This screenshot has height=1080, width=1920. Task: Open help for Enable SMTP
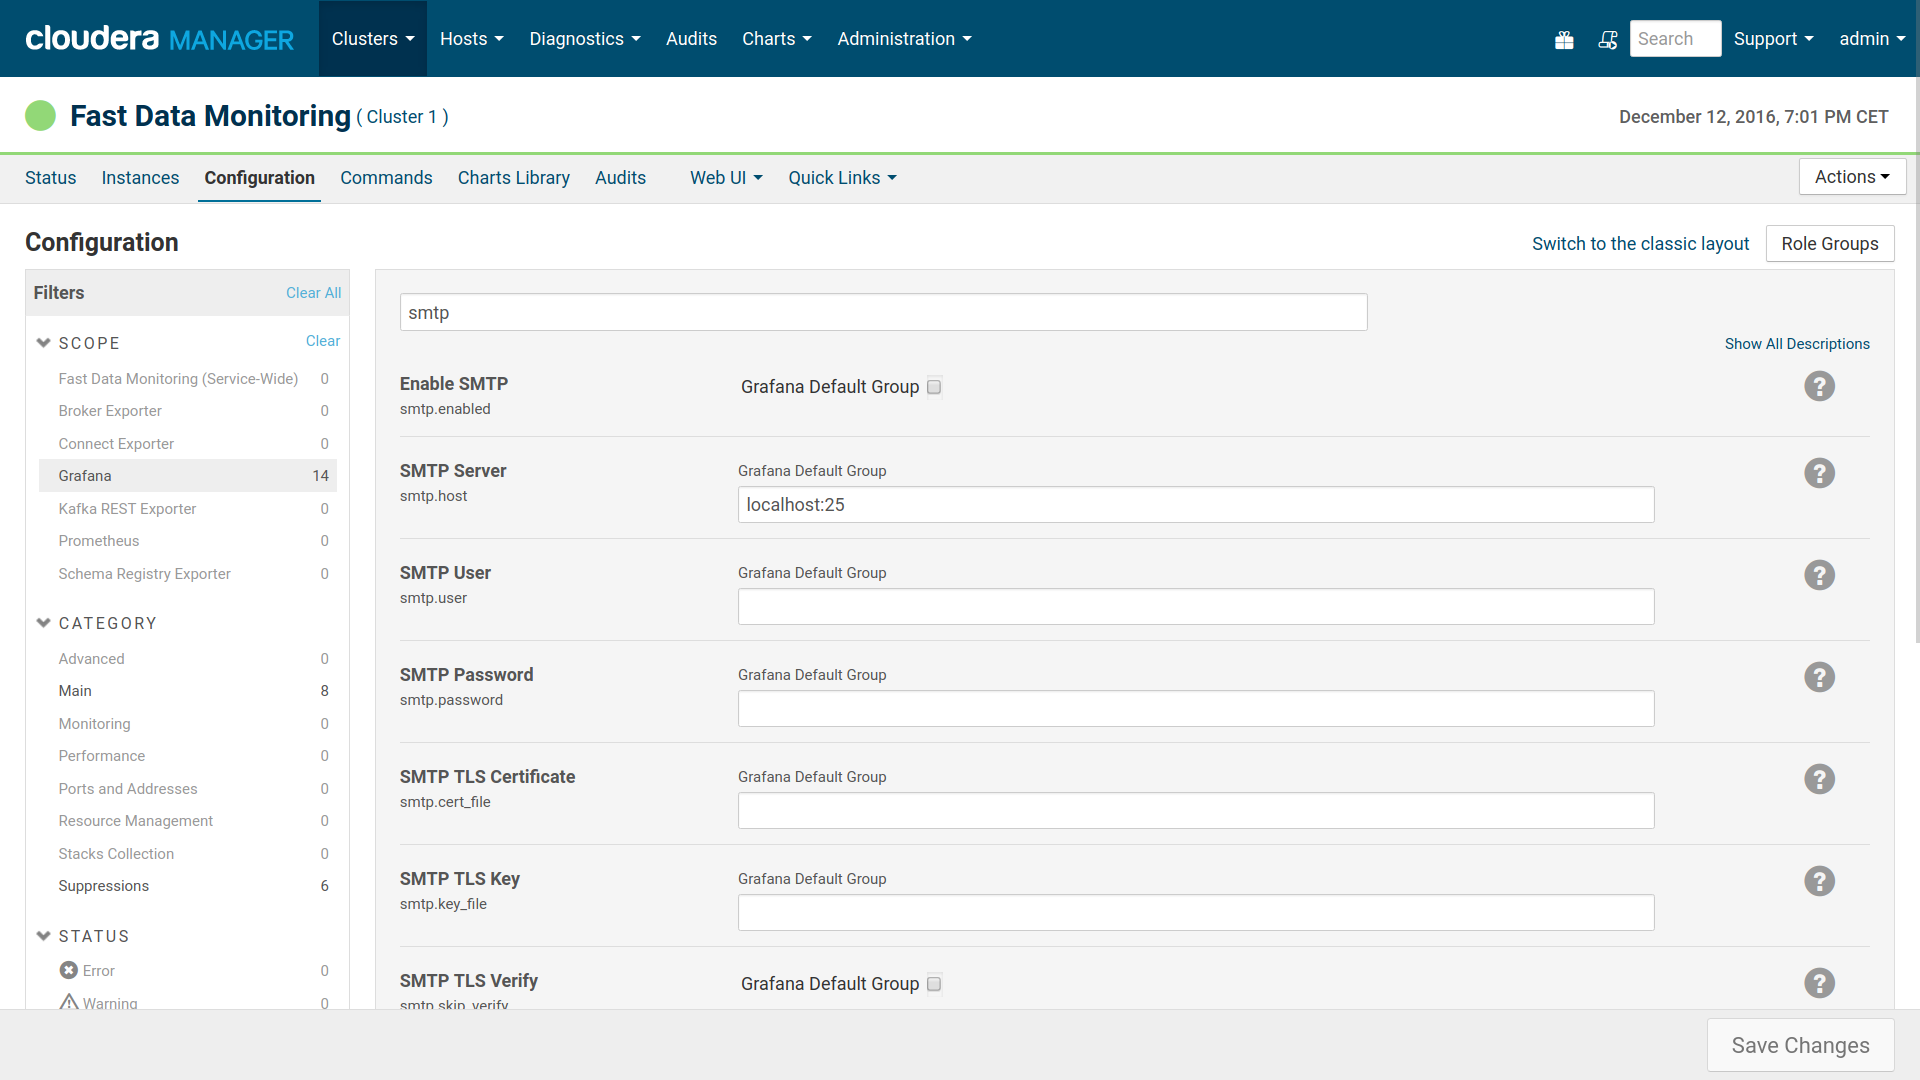[x=1819, y=386]
